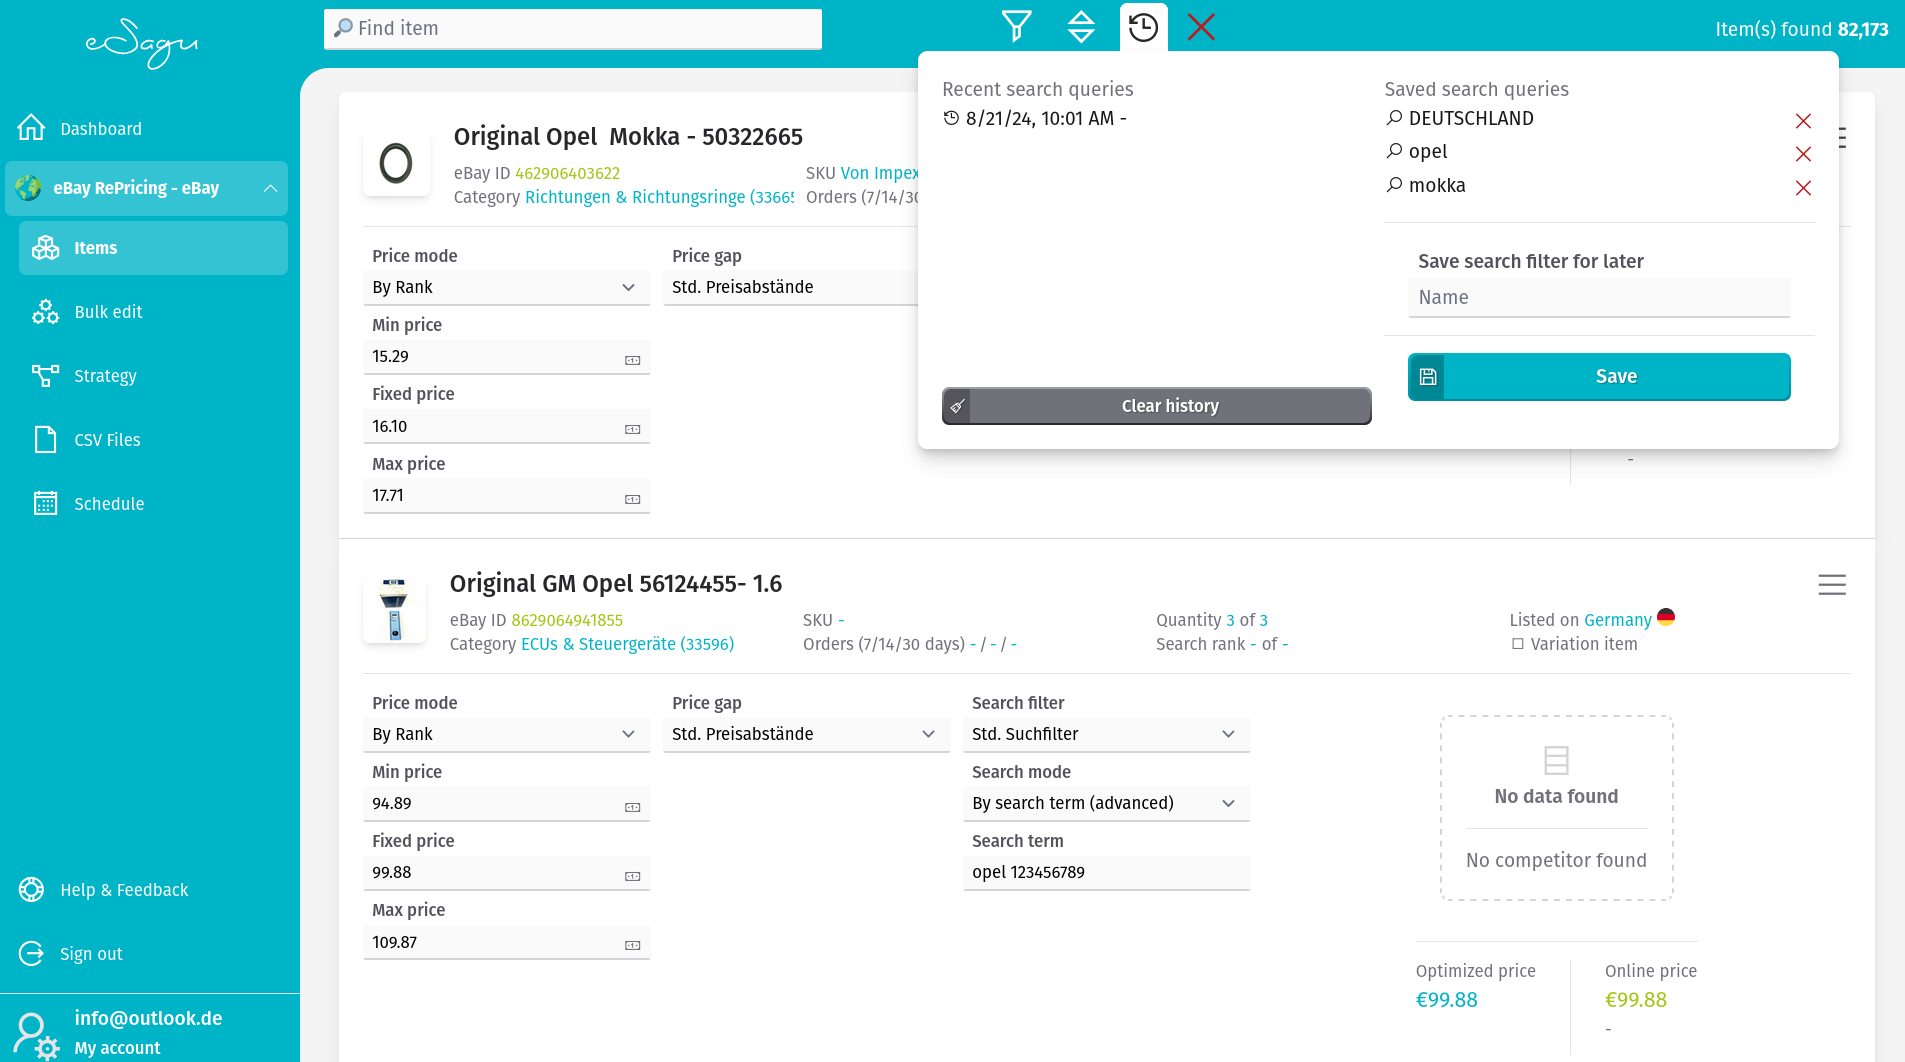Click currency icon in Fixed price 16.10
The image size is (1905, 1062).
[633, 429]
